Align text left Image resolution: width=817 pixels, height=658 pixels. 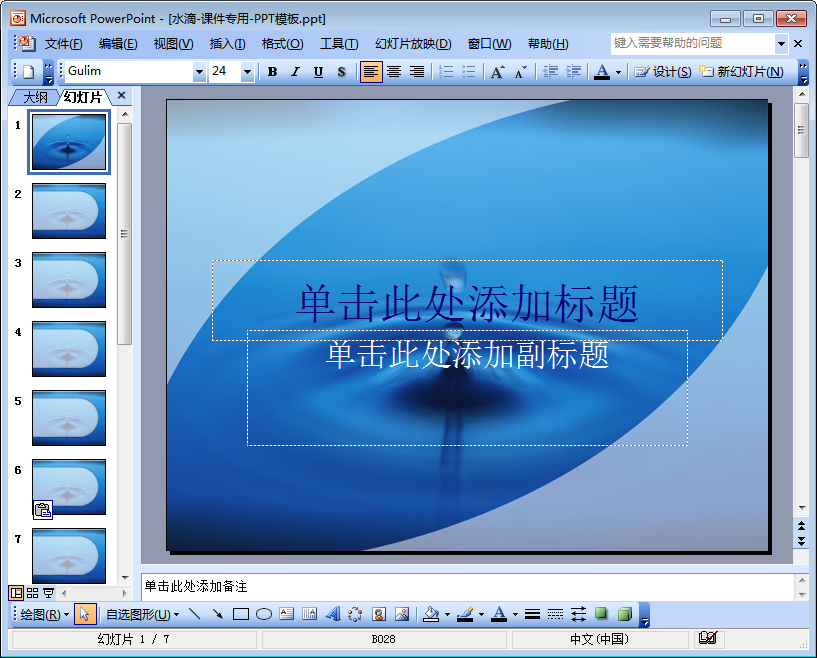[371, 72]
